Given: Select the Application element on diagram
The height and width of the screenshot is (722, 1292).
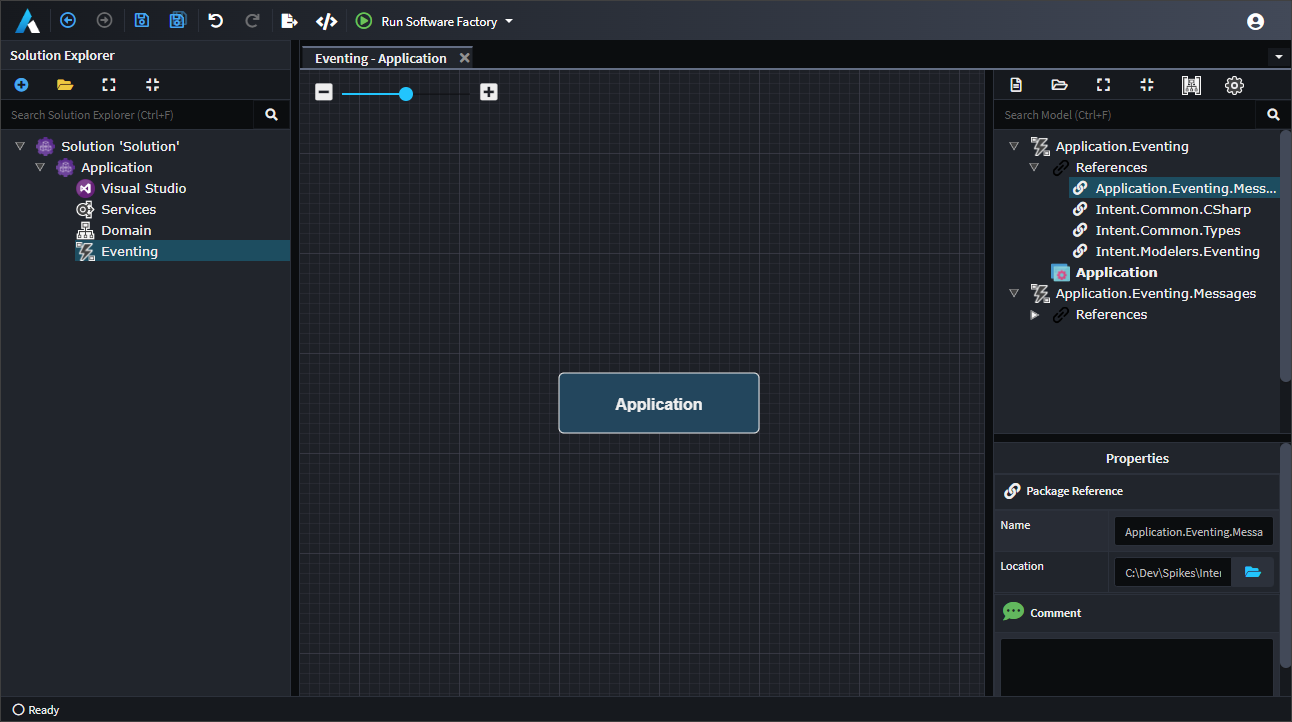Looking at the screenshot, I should point(659,403).
